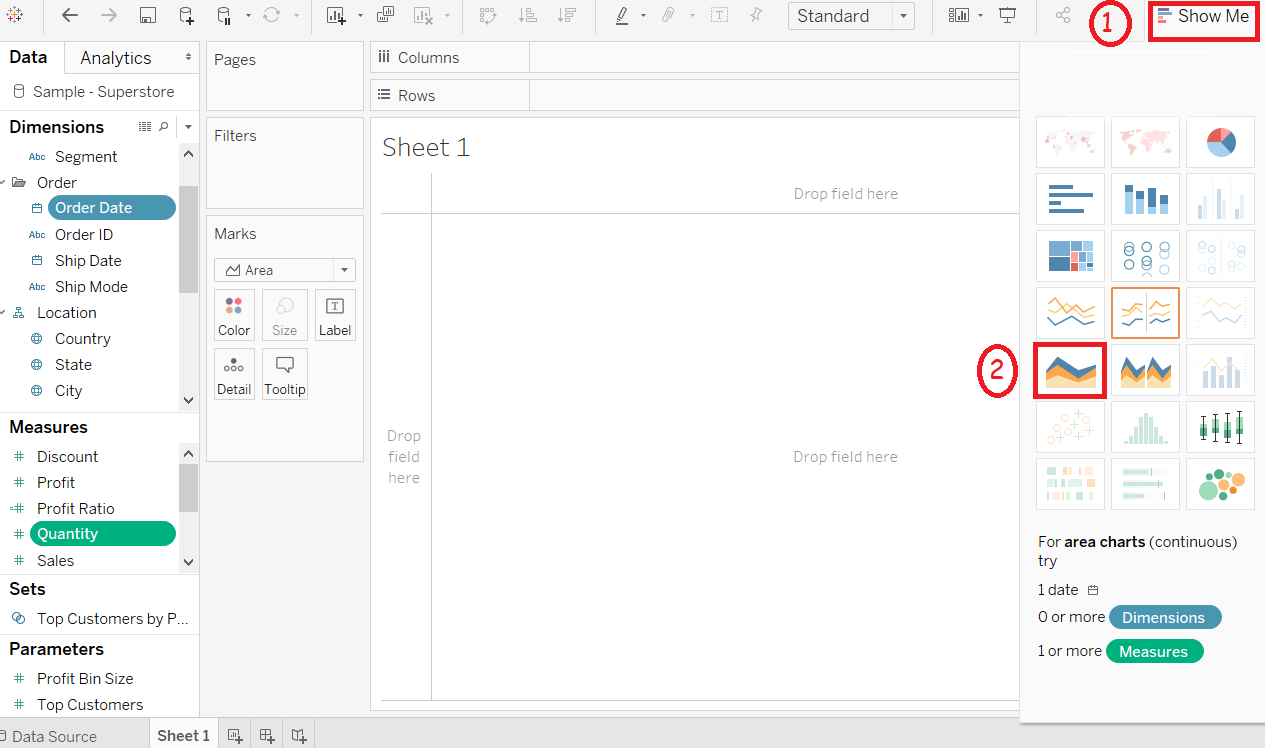Choose the continuous area chart thumbnail
Viewport: 1265px width, 748px height.
click(1070, 371)
